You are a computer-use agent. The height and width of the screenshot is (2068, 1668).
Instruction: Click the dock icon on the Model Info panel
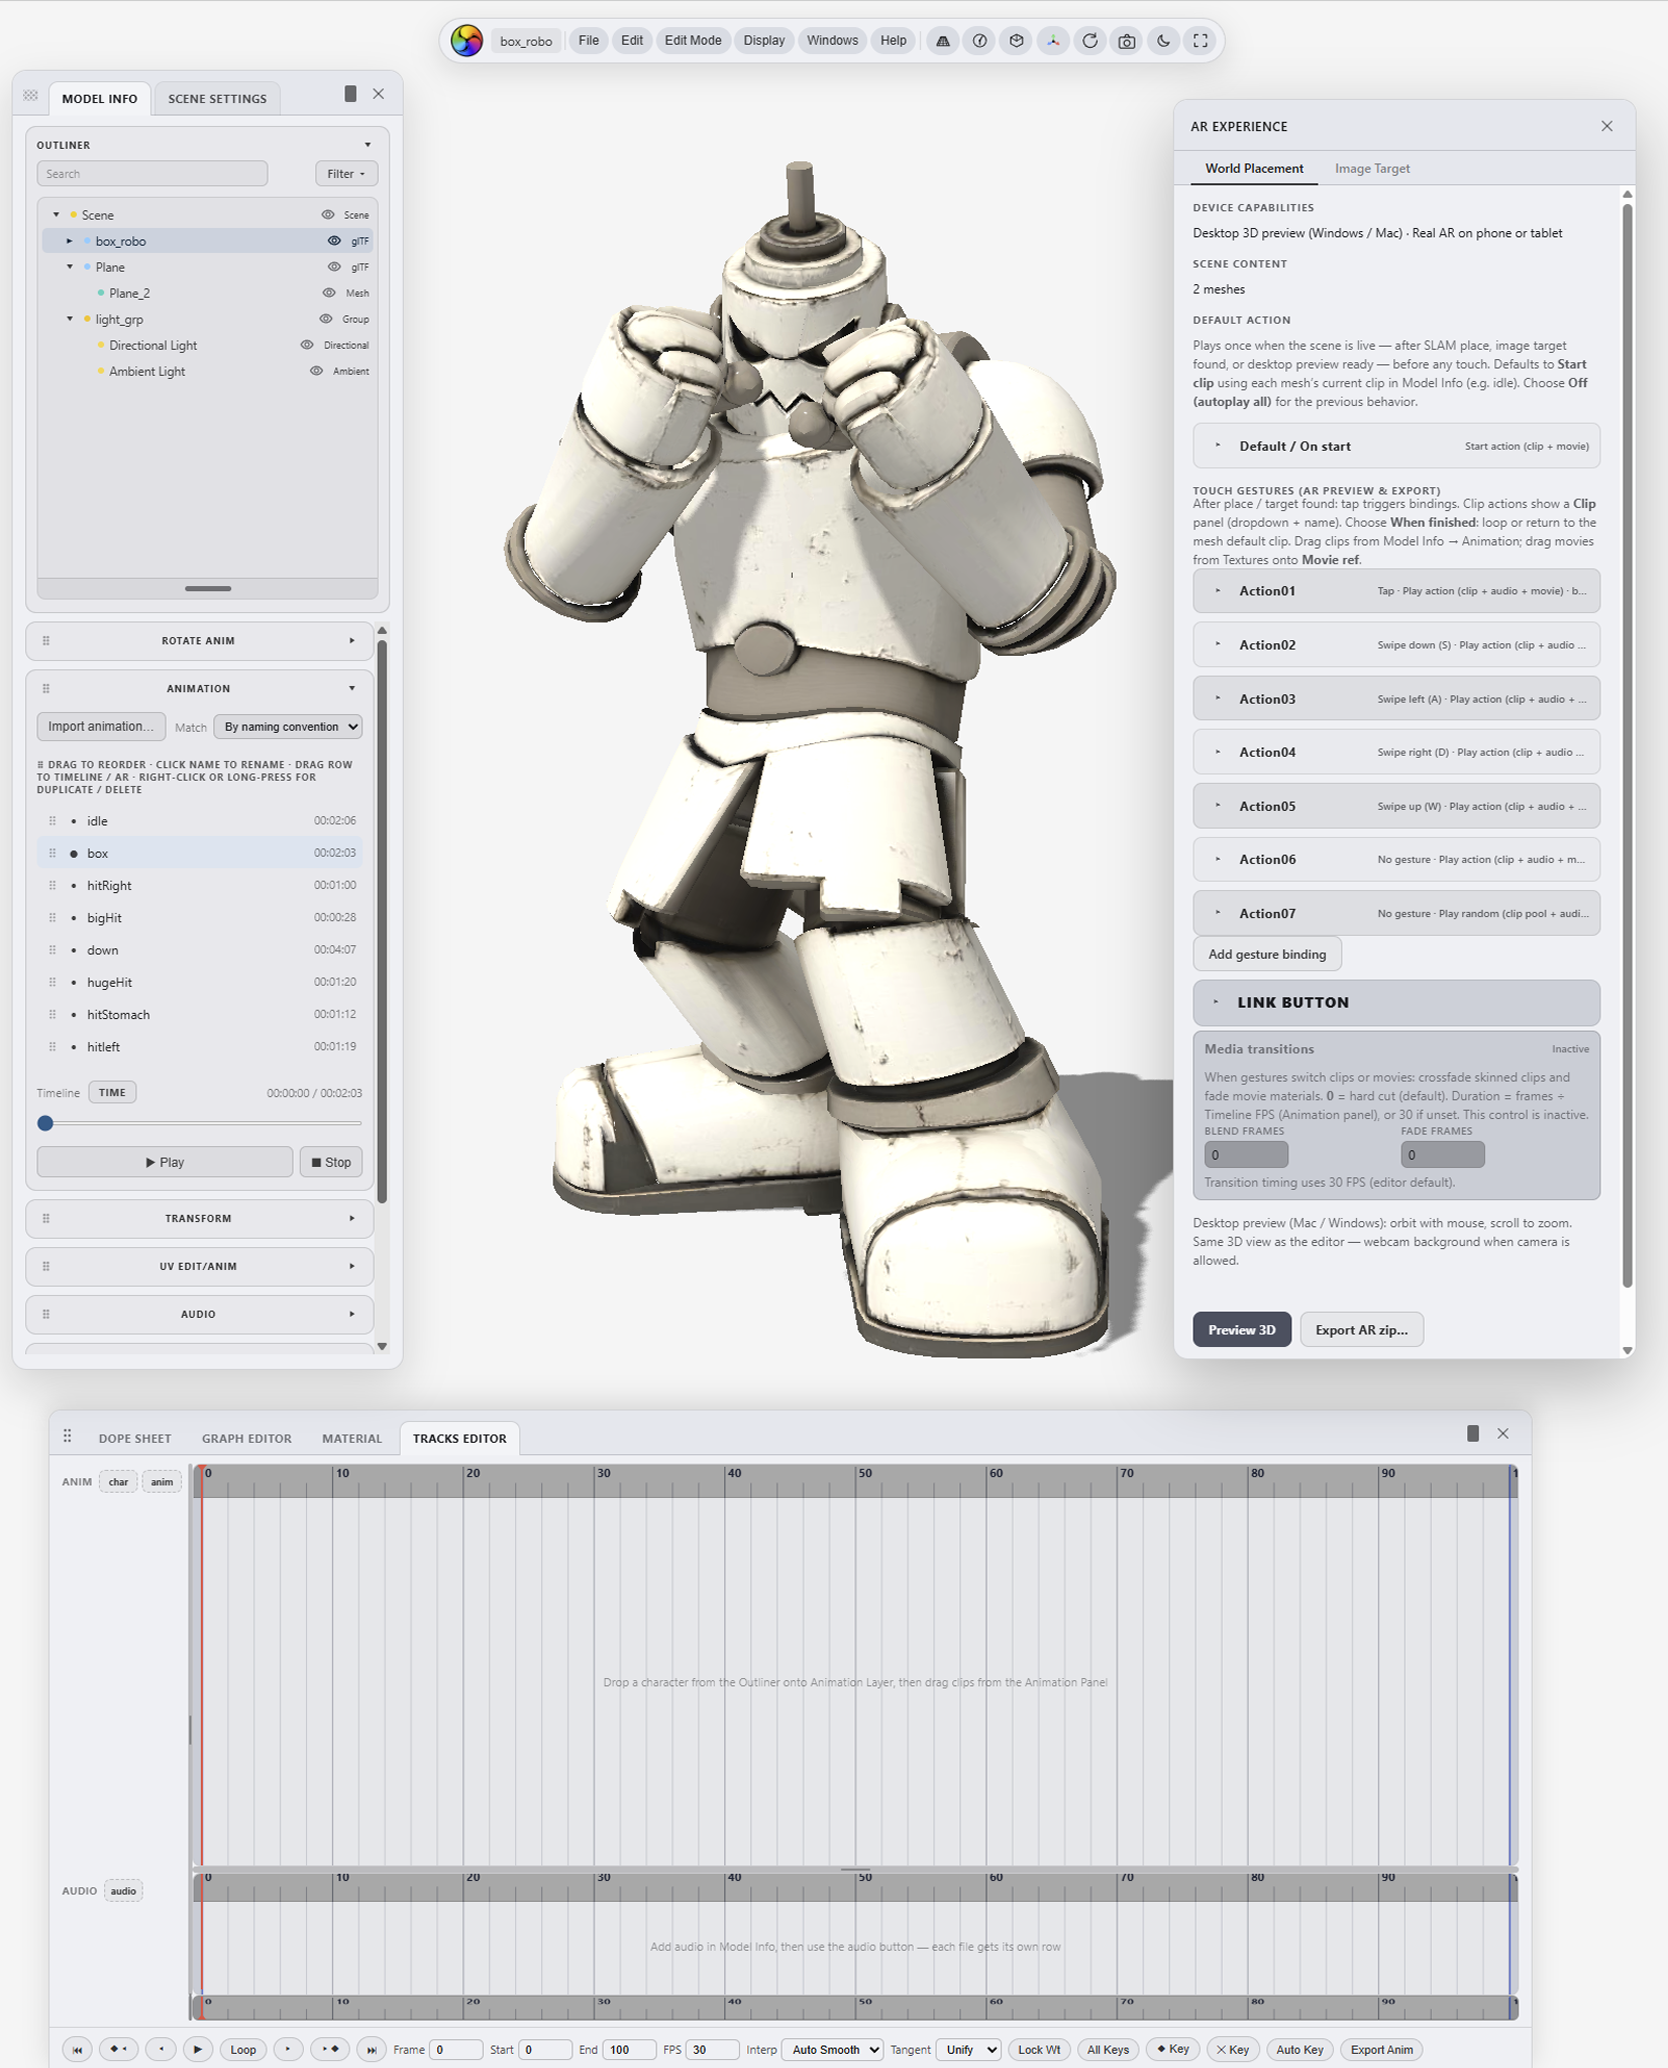coord(350,94)
